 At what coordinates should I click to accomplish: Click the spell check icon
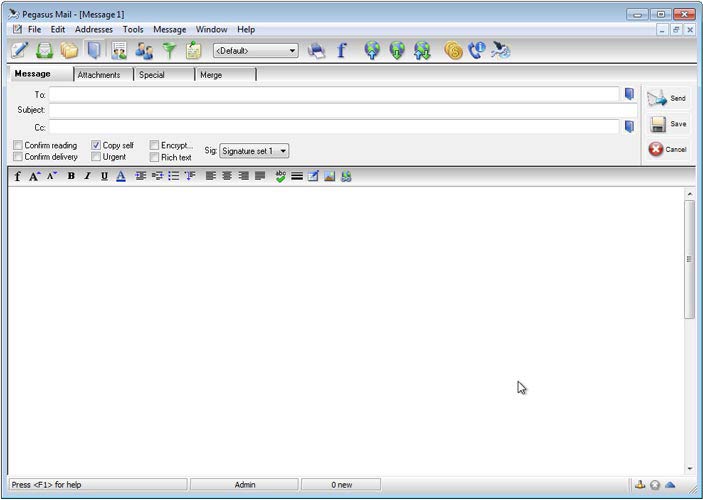[x=281, y=176]
